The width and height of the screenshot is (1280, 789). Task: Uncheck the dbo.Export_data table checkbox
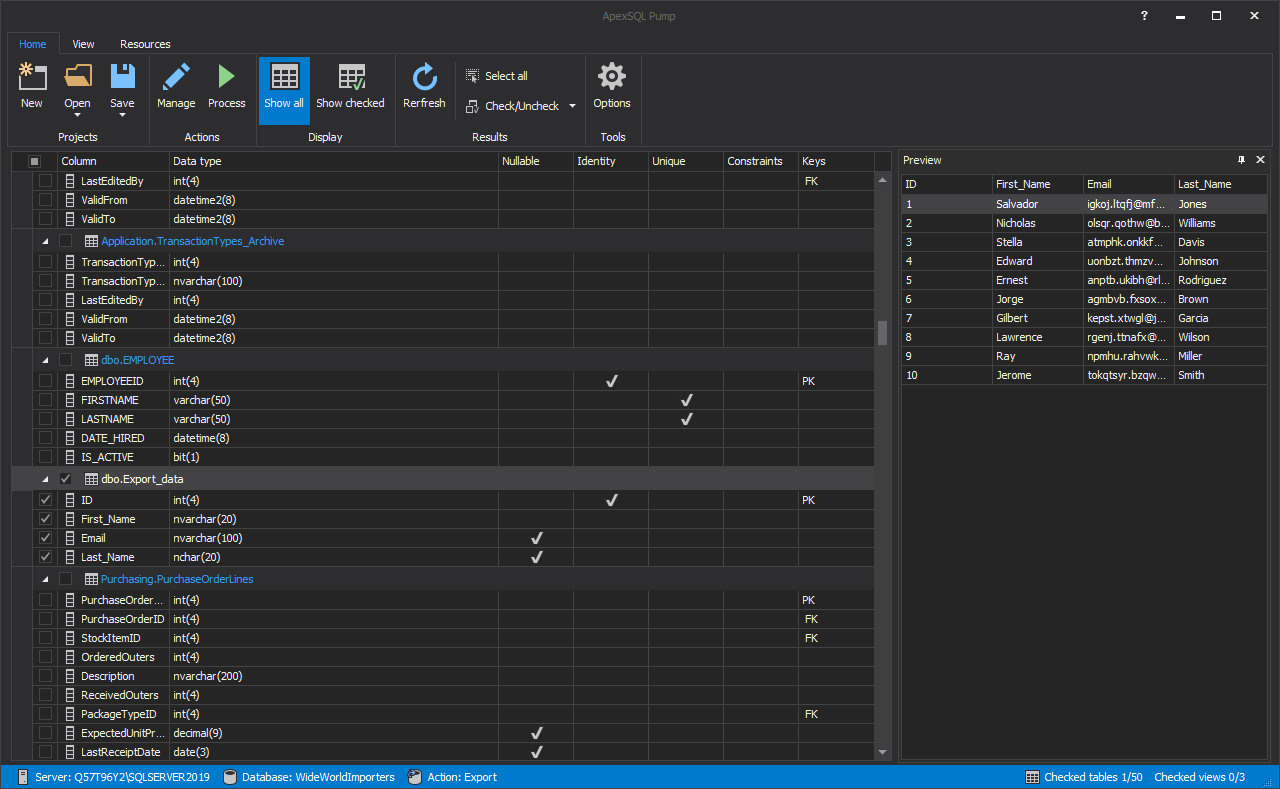point(66,479)
